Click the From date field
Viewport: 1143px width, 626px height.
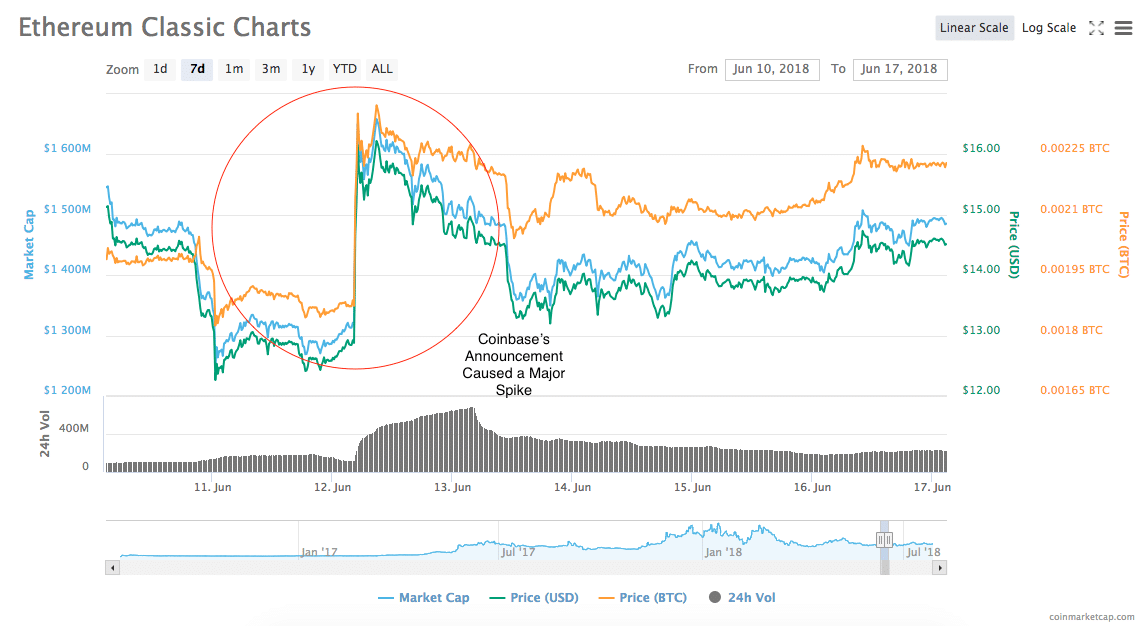pyautogui.click(x=772, y=69)
